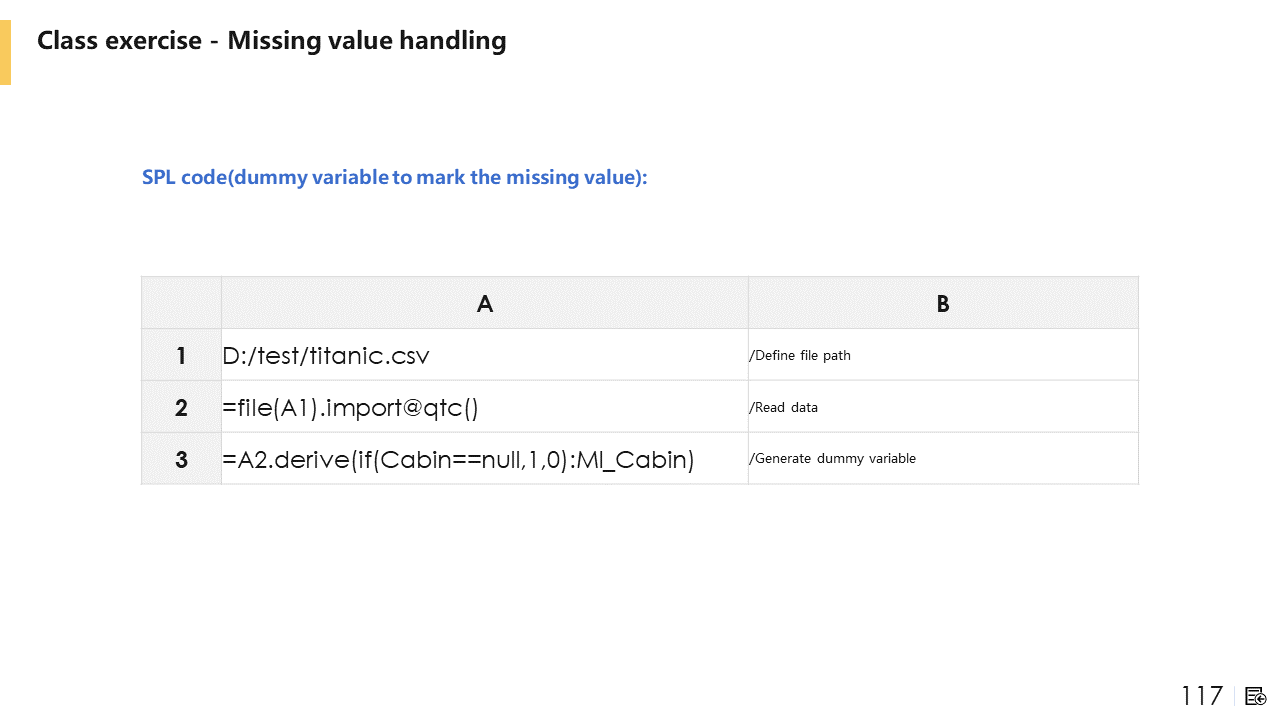Click the '/Generate dummy variable' comment

[832, 459]
